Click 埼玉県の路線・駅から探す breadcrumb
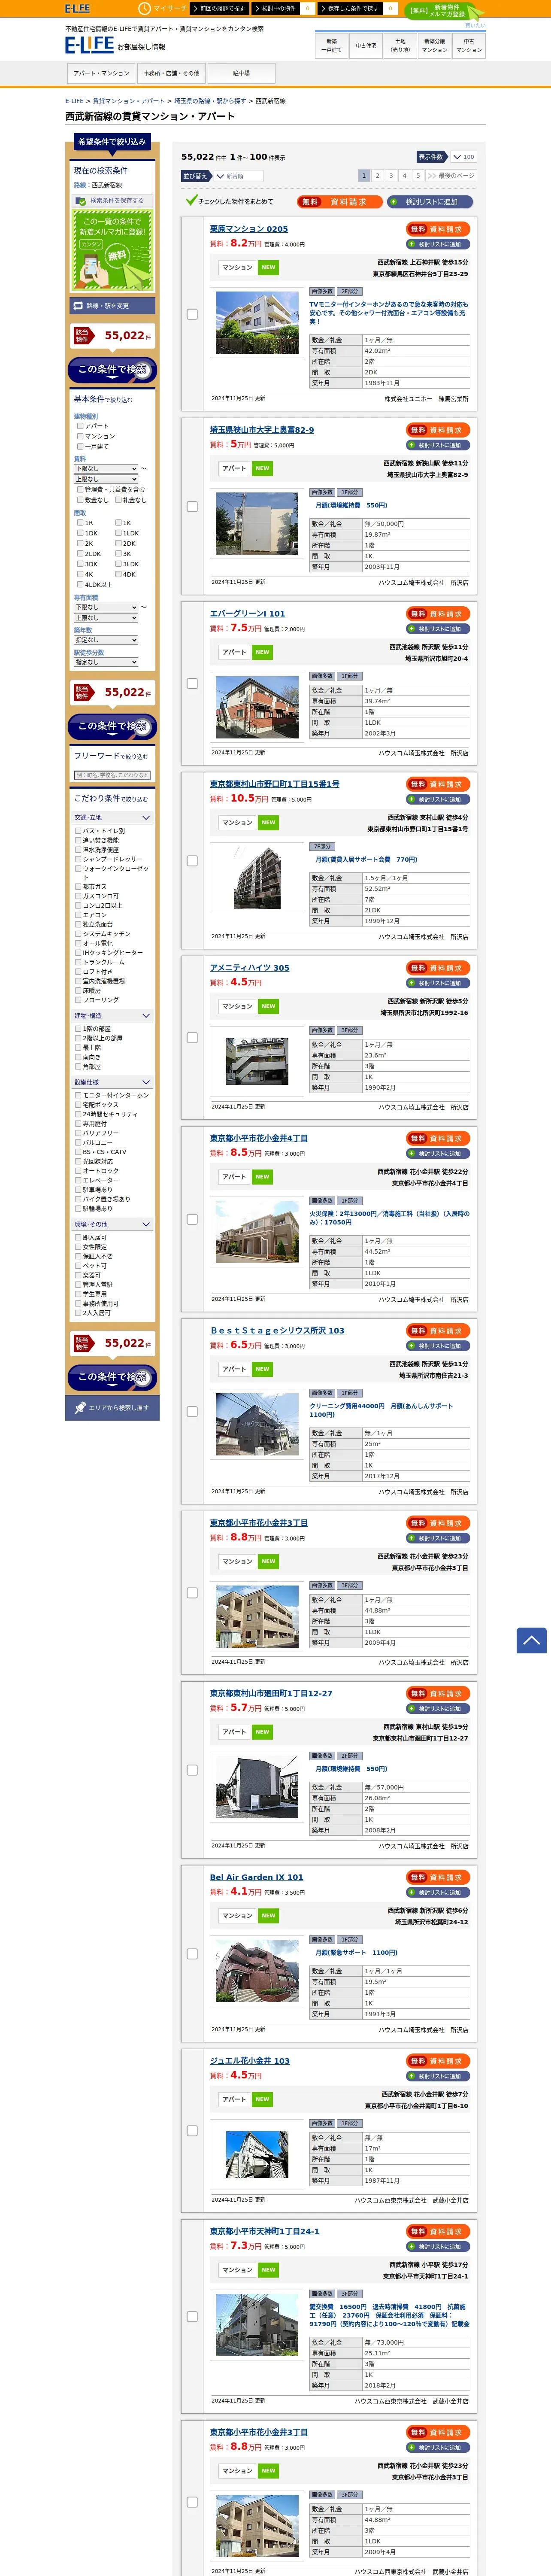This screenshot has height=2576, width=551. [x=210, y=101]
